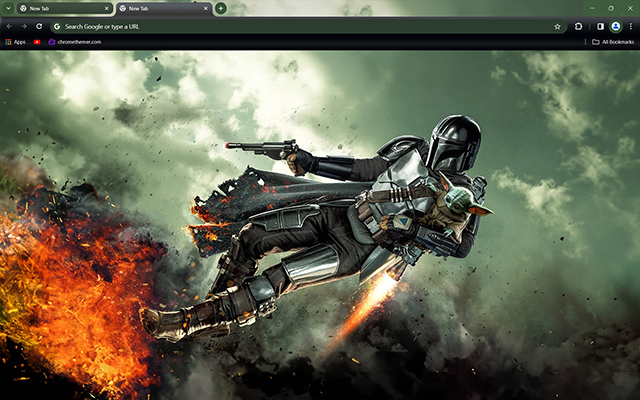Focus the Search Google or type a URL field
The height and width of the screenshot is (400, 640).
[x=309, y=27]
